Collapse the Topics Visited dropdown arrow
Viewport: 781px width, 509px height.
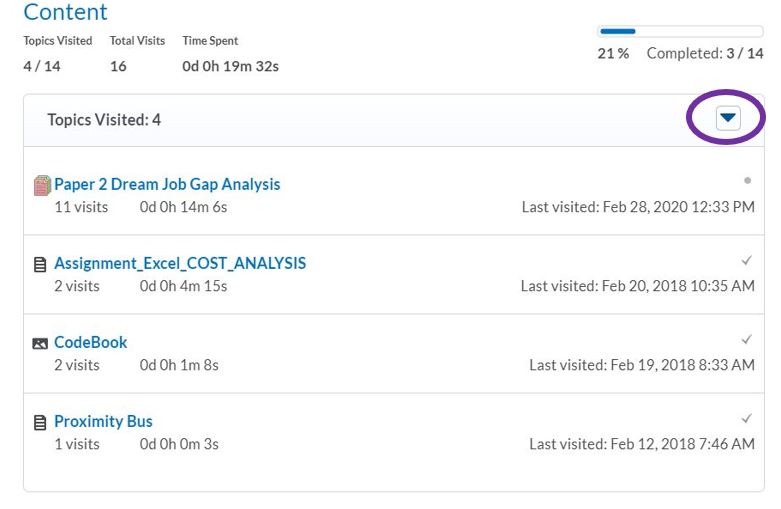(x=728, y=119)
